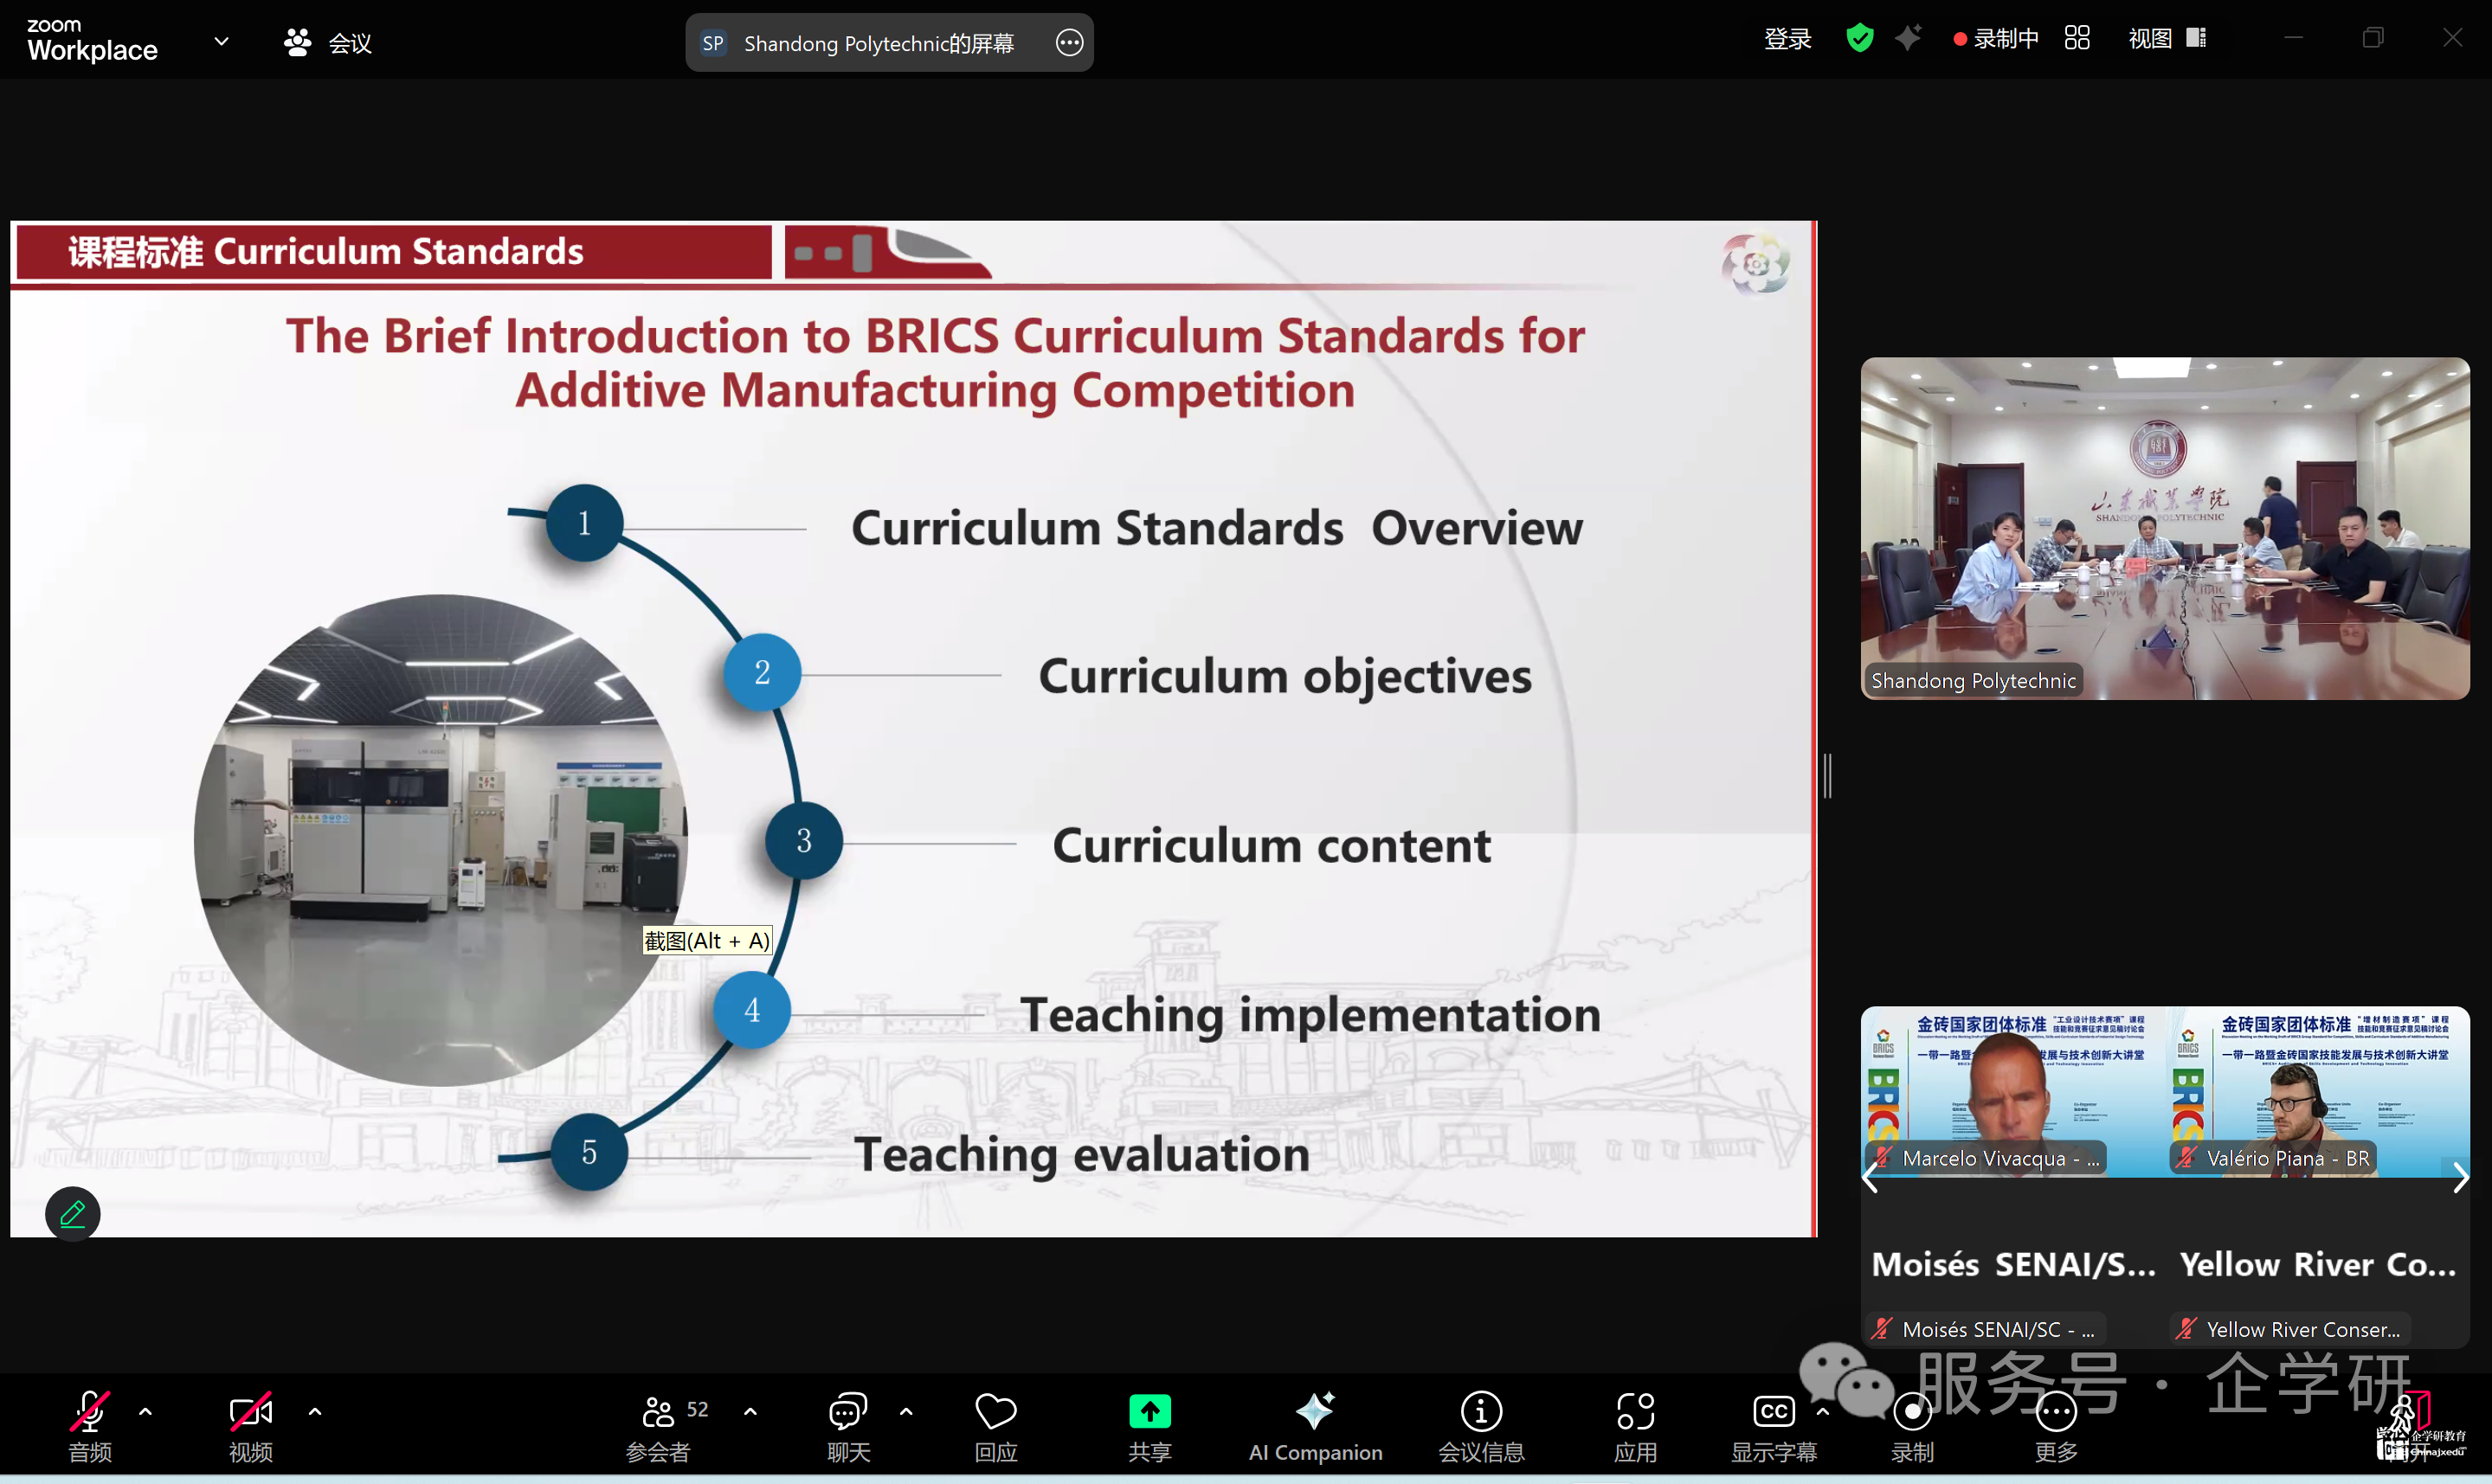Viewport: 2492px width, 1484px height.
Task: Expand video options arrow beside camera
Action: (x=315, y=1411)
